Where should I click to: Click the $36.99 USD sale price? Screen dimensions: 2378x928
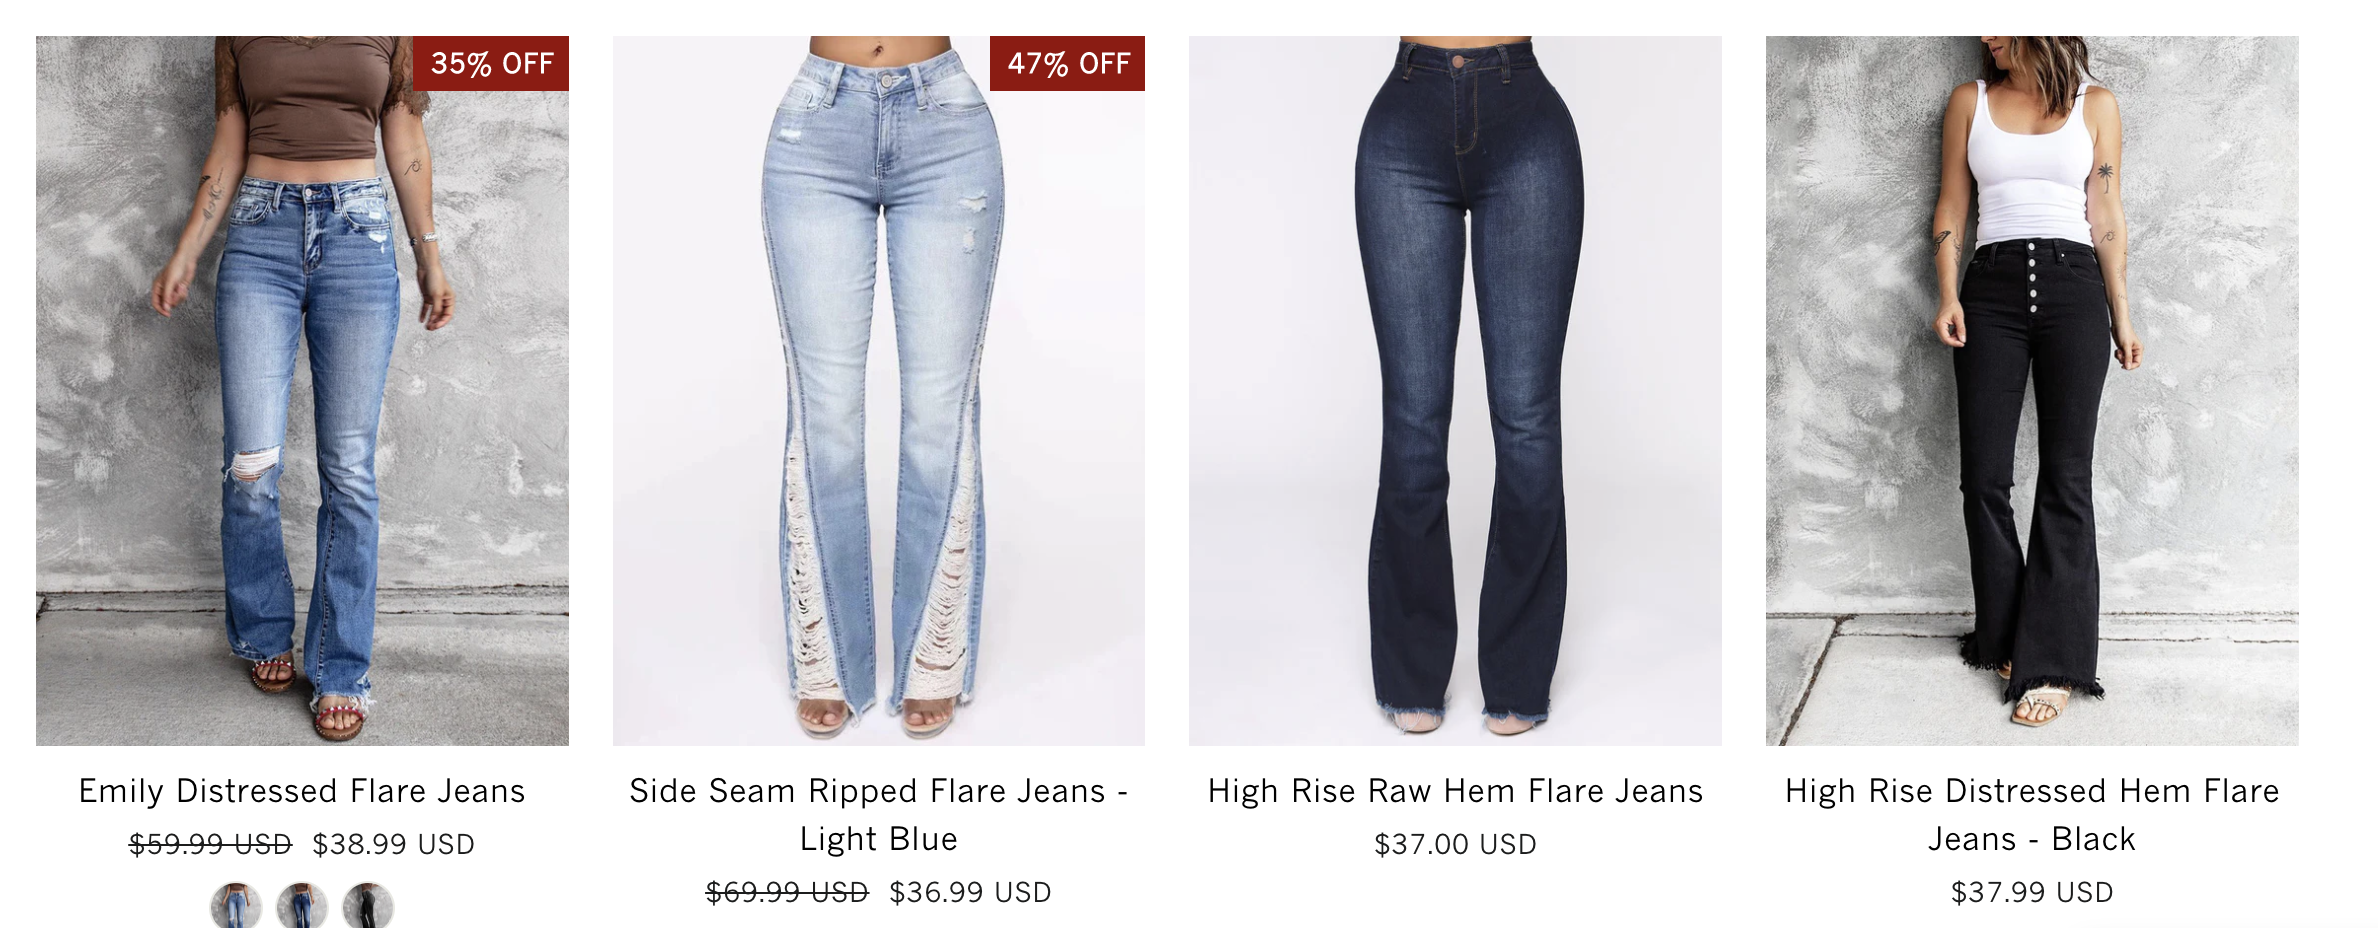coord(970,893)
